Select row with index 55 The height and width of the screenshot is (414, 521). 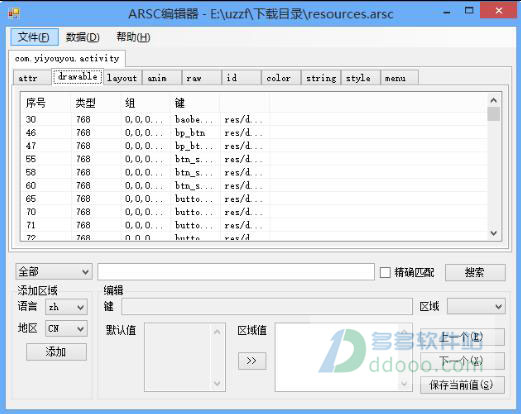[254, 159]
